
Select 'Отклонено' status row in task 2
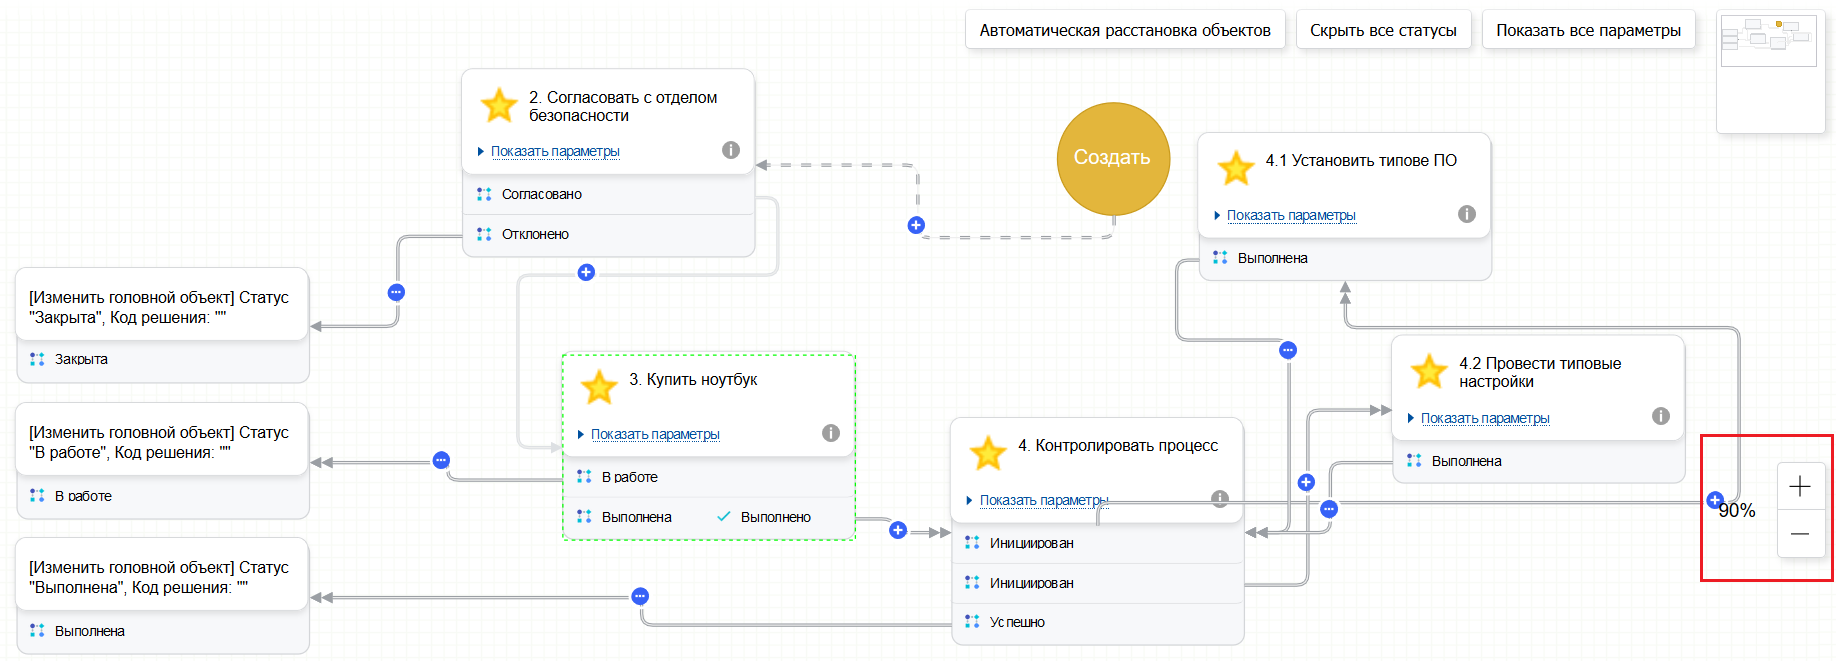(535, 234)
